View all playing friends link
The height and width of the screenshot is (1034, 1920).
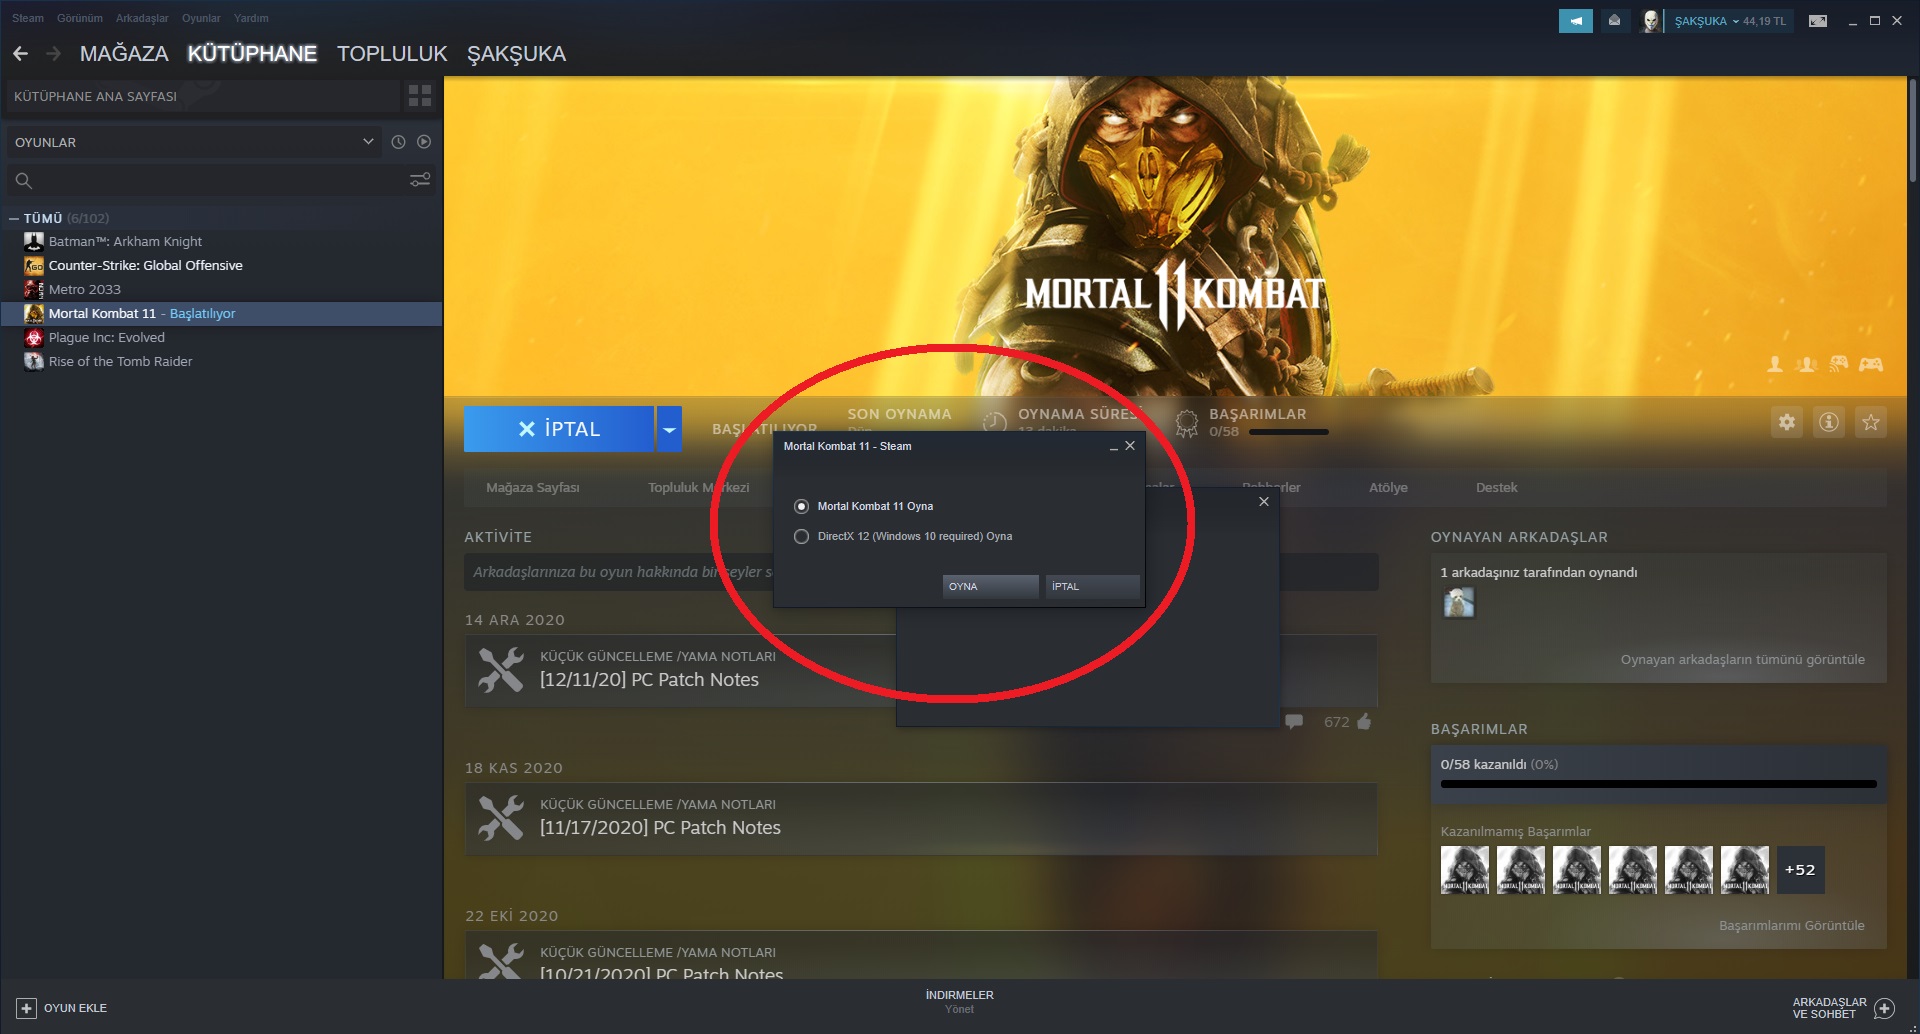(x=1742, y=660)
